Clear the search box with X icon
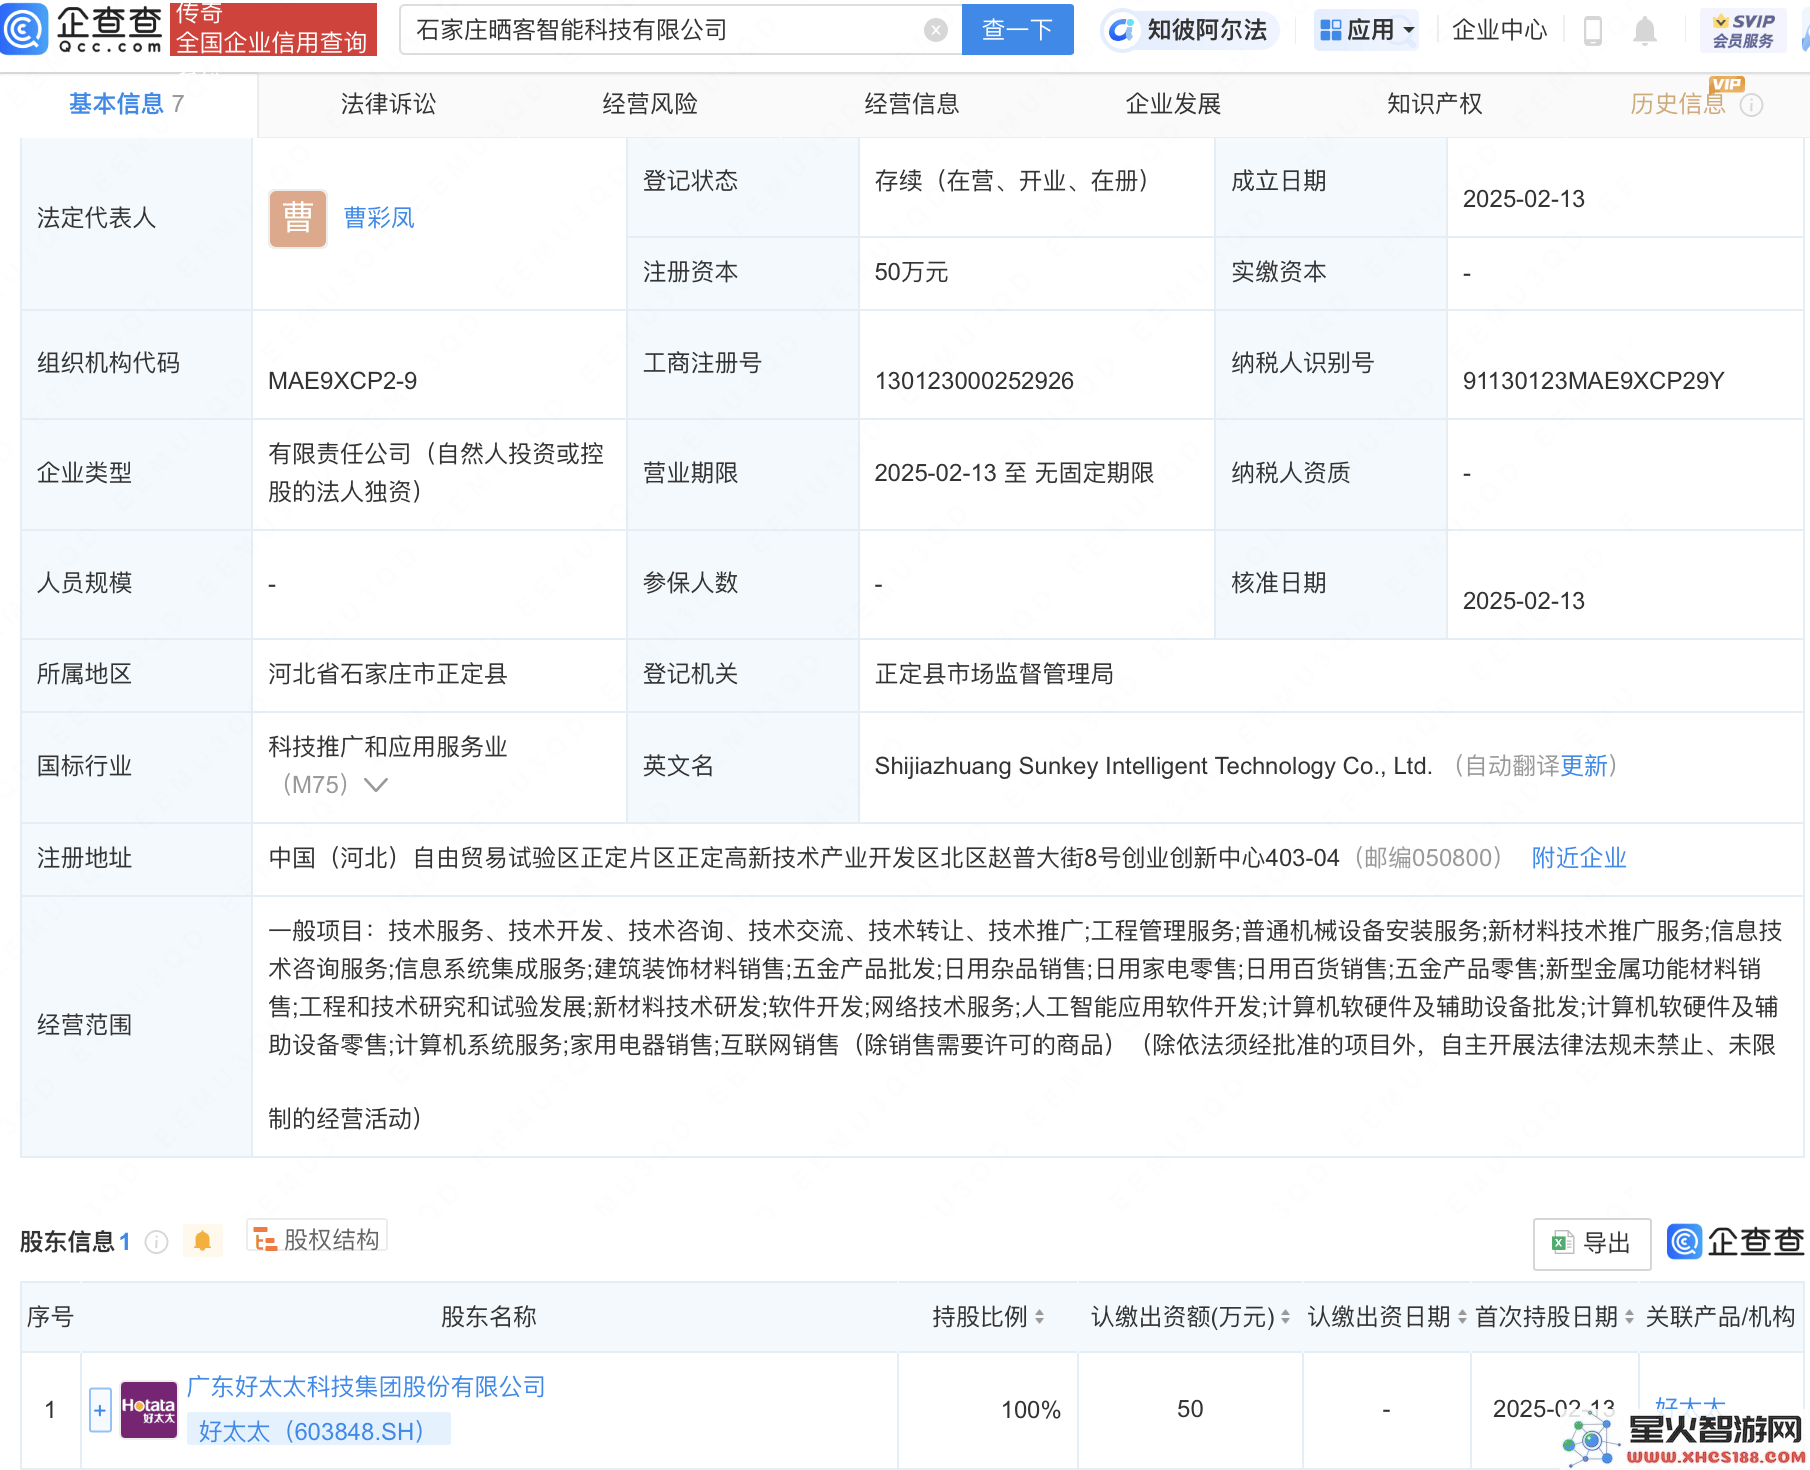The image size is (1810, 1470). (x=936, y=30)
